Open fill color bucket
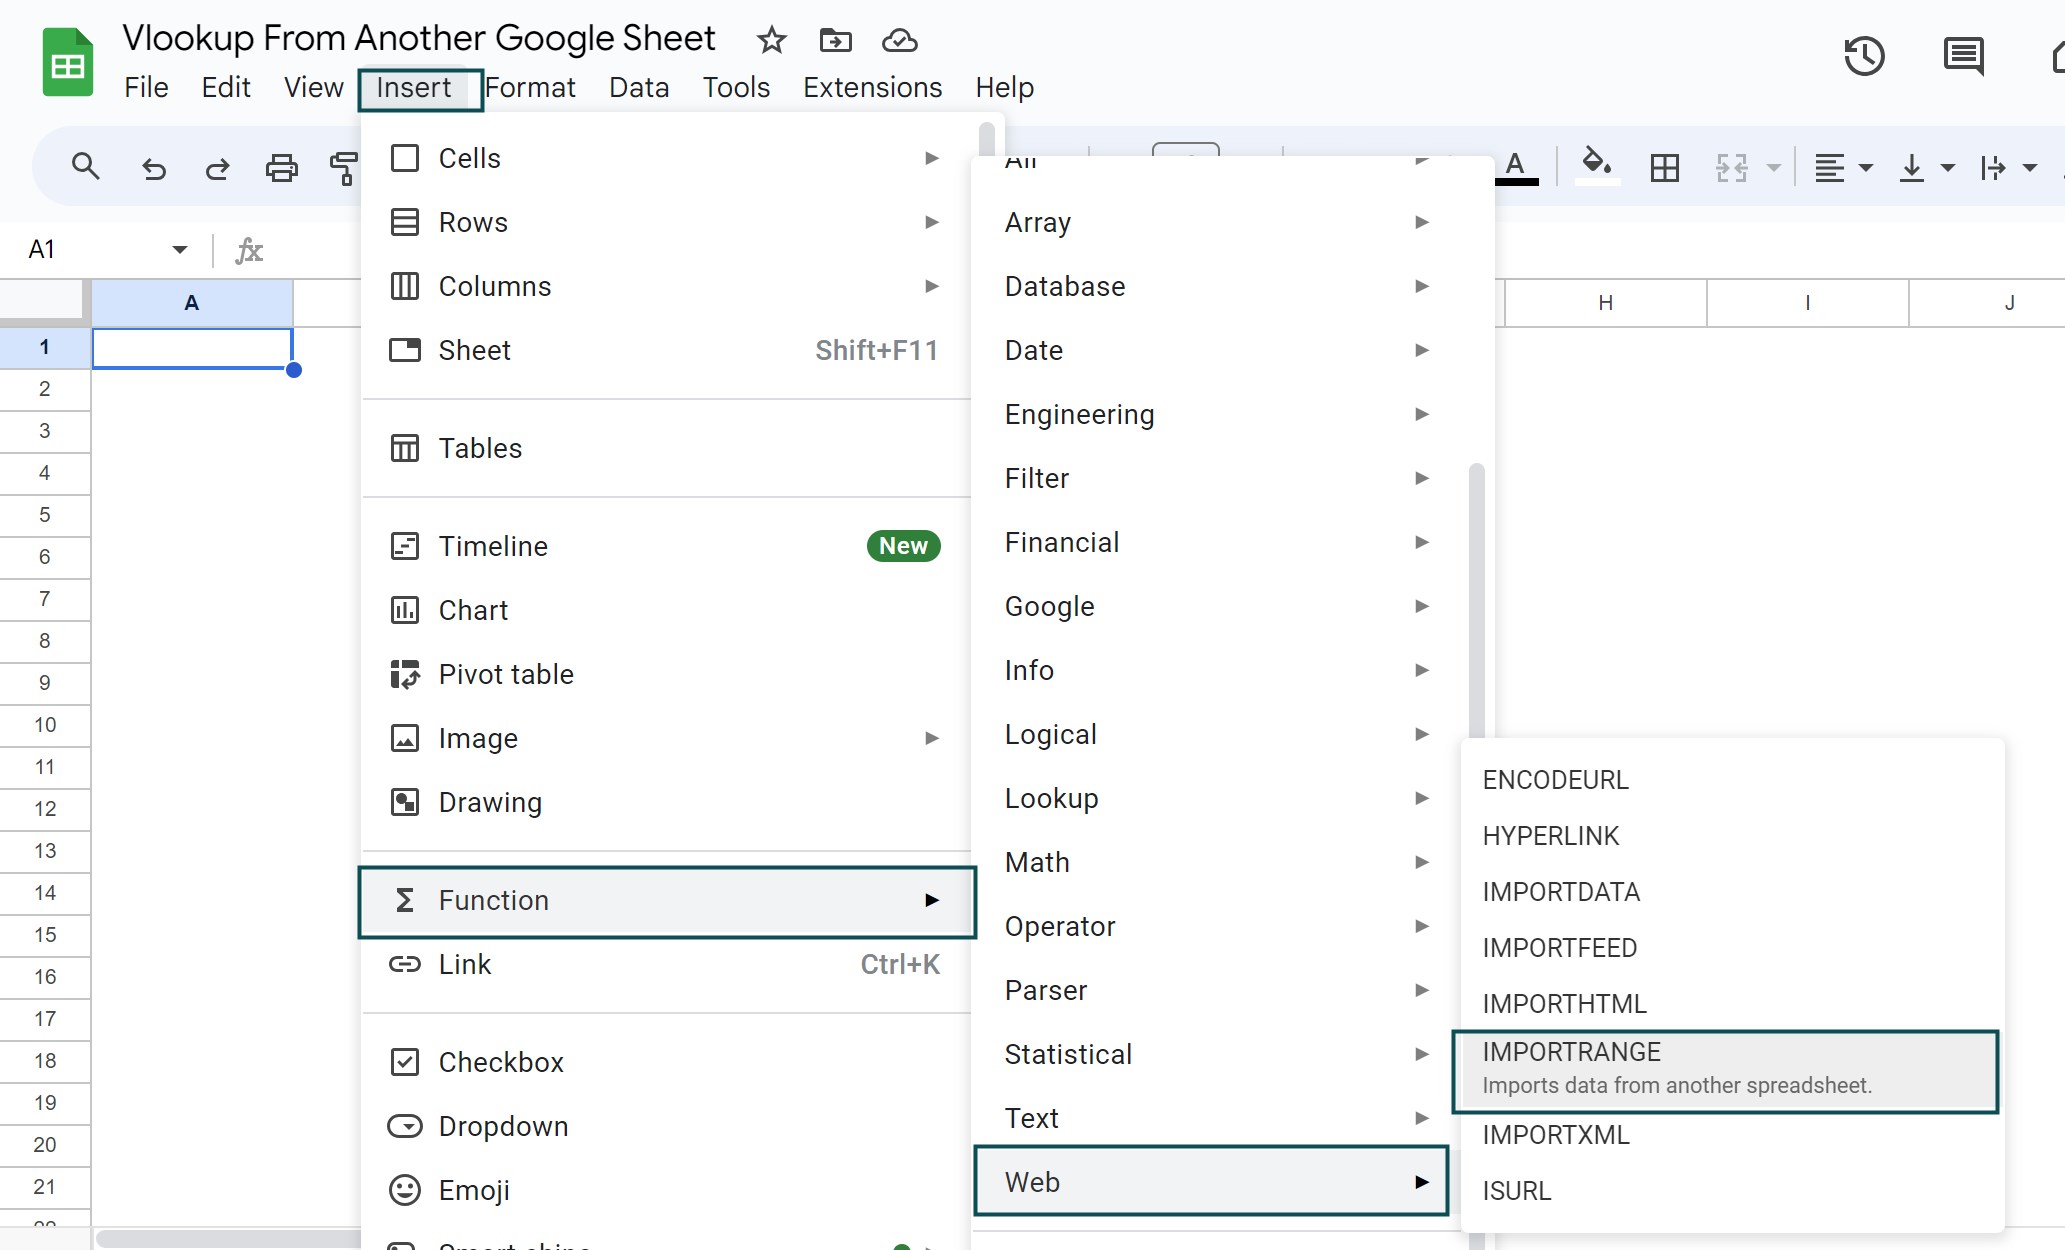Viewport: 2065px width, 1250px height. point(1596,167)
